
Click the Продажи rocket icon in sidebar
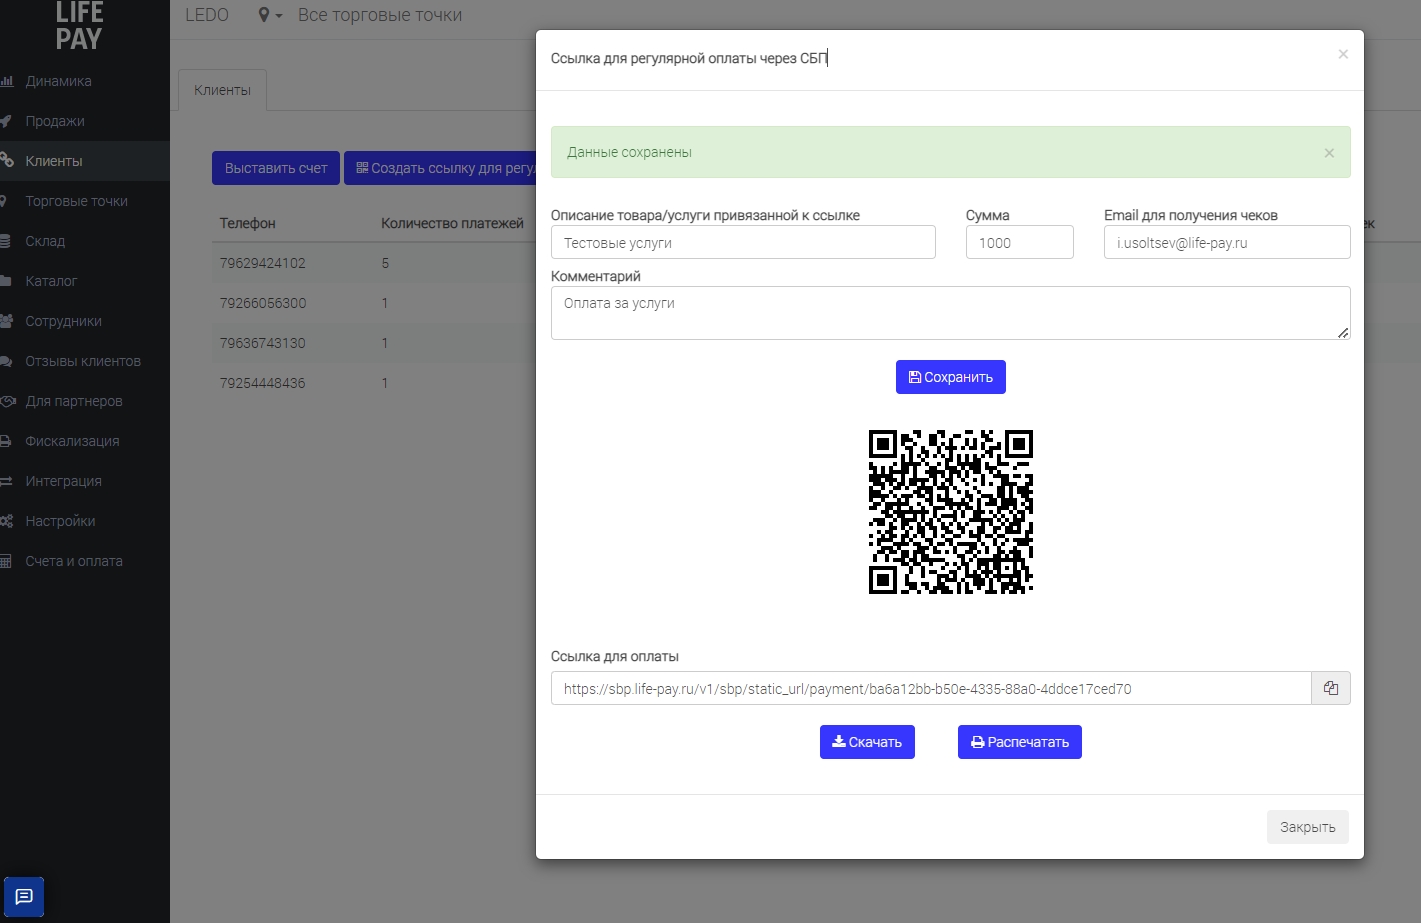pyautogui.click(x=6, y=121)
